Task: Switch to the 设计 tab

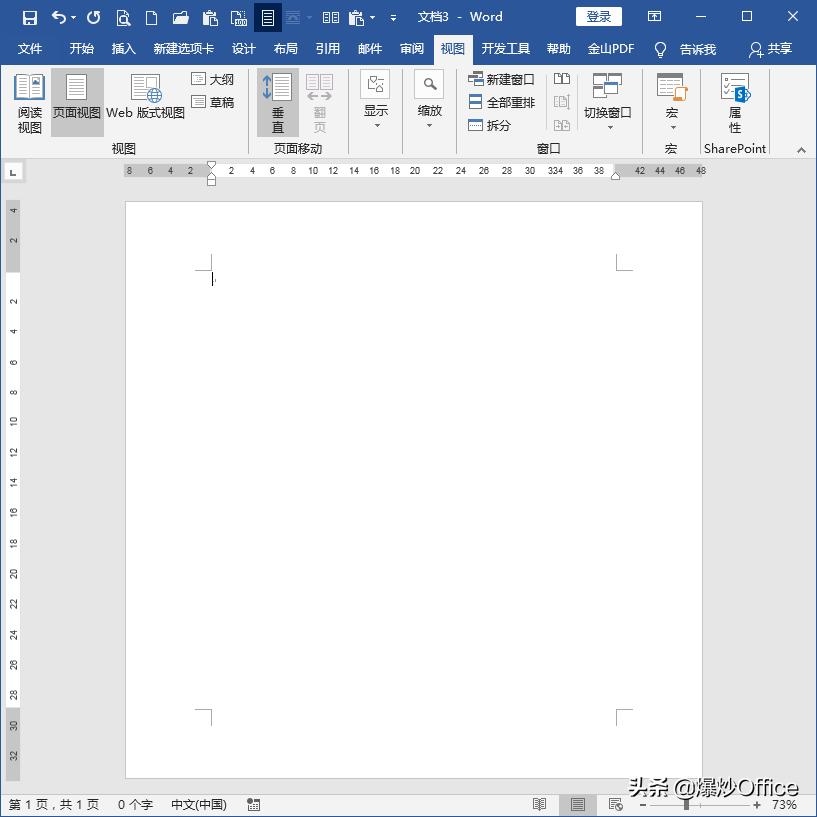Action: coord(244,49)
